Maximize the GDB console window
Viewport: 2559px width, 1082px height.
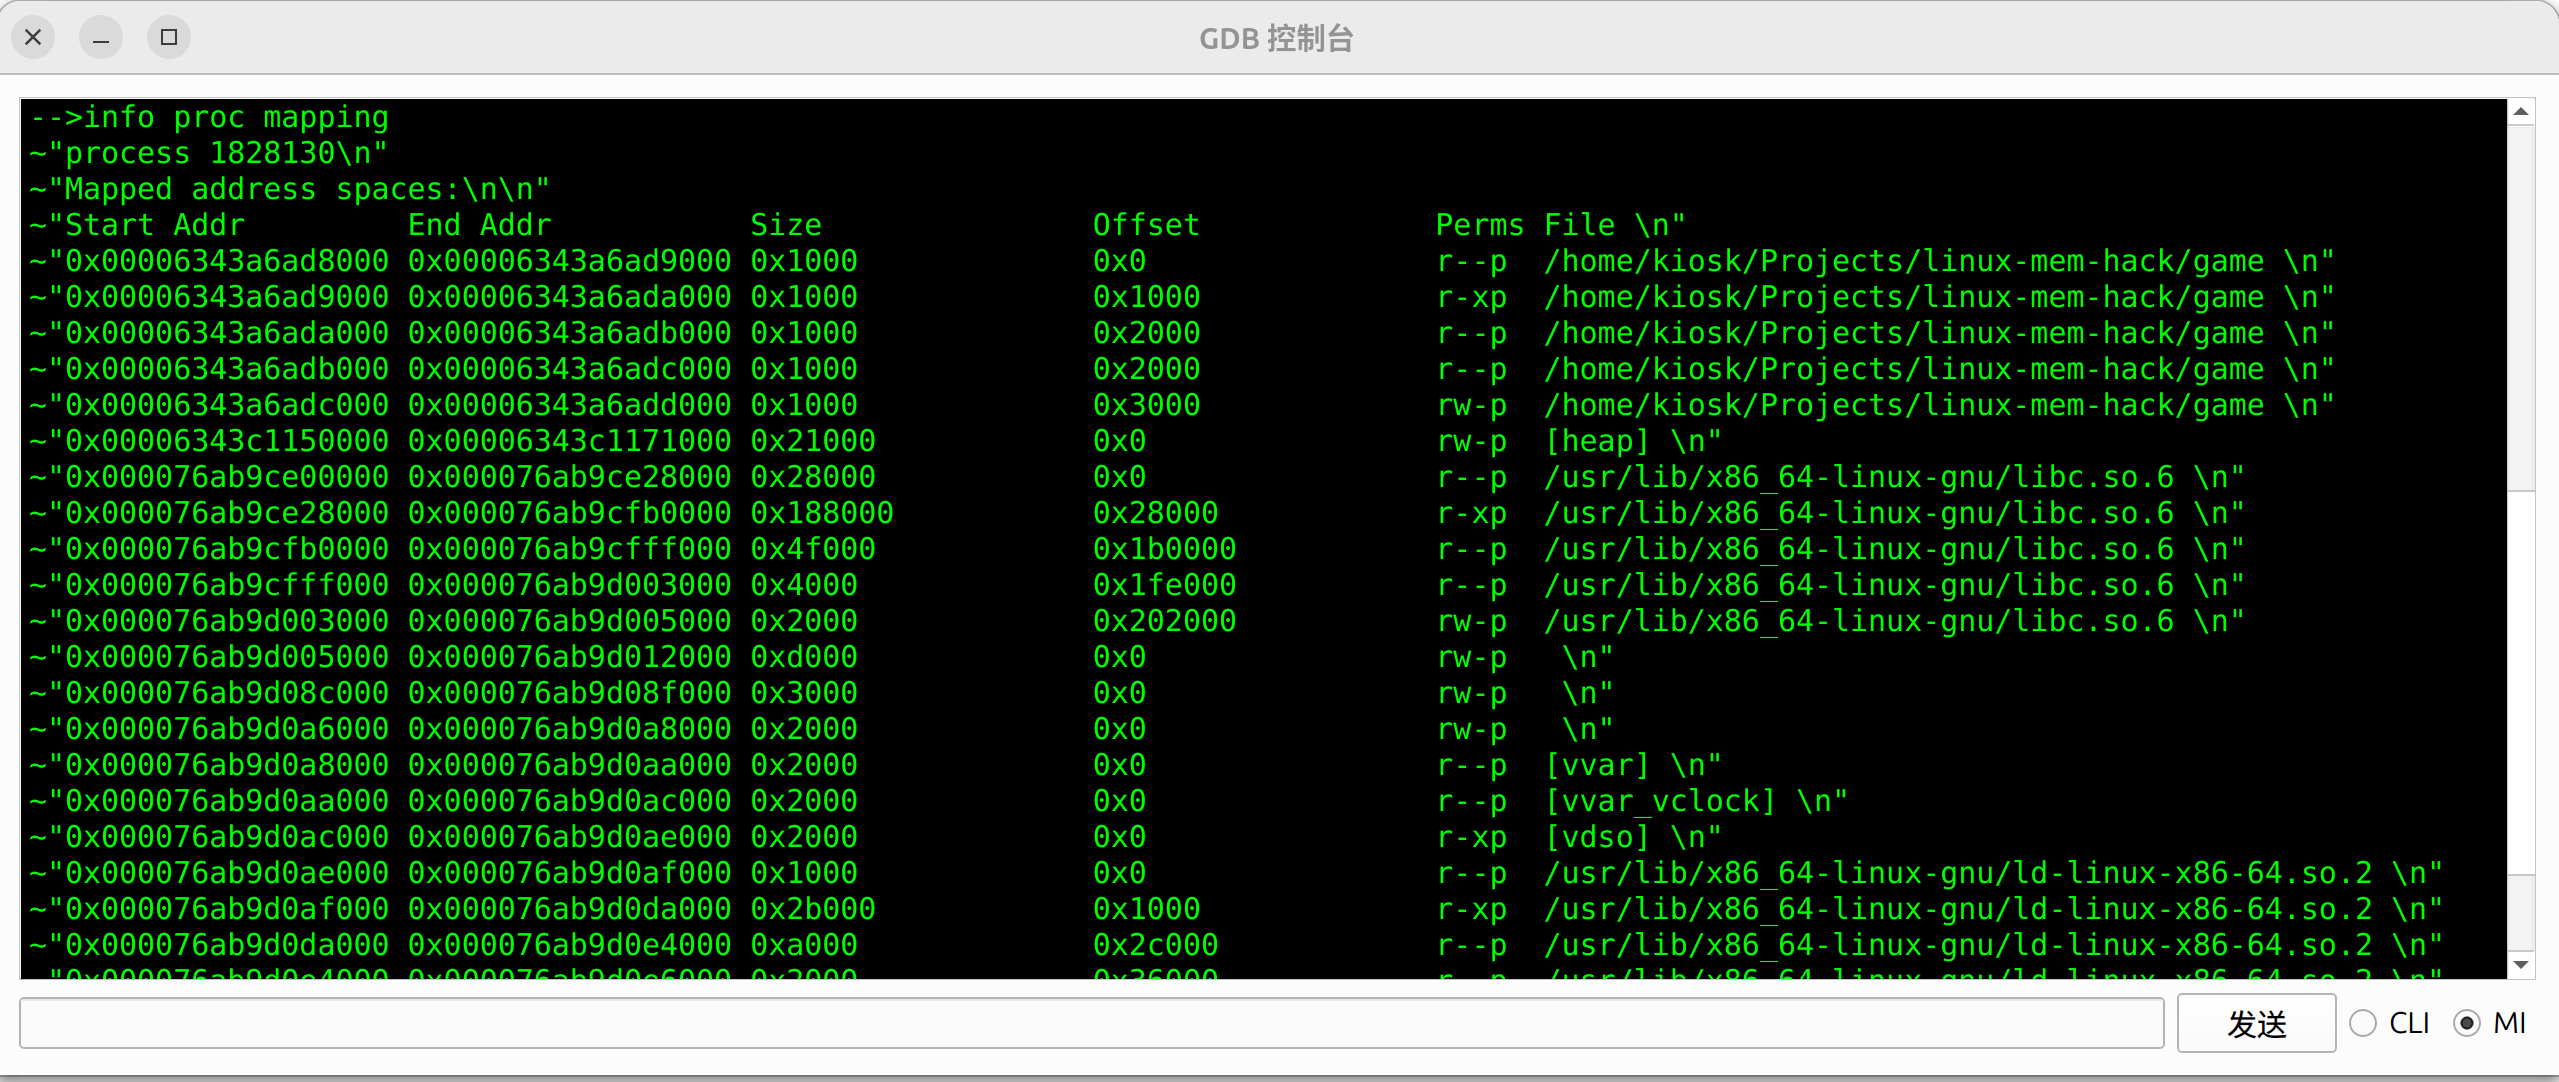coord(168,37)
